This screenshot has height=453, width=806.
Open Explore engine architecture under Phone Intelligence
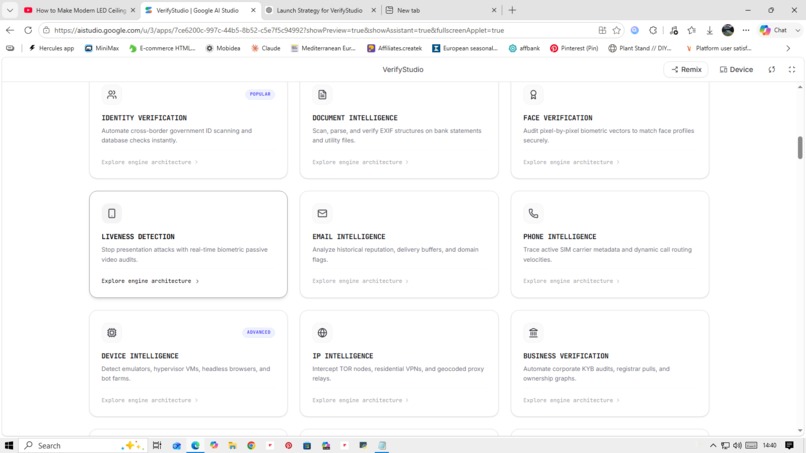click(x=571, y=281)
